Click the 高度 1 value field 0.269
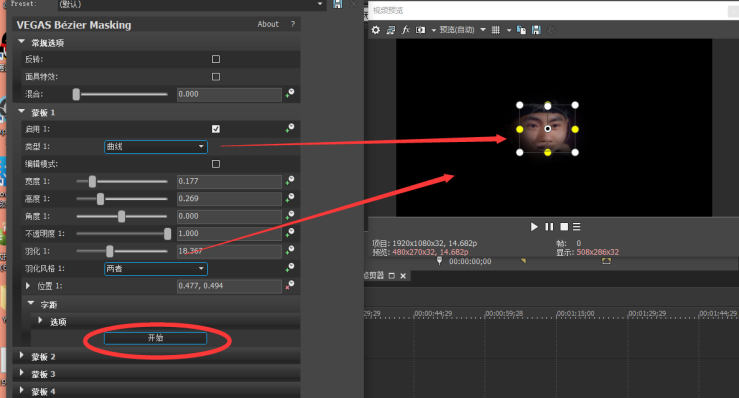 pyautogui.click(x=229, y=199)
